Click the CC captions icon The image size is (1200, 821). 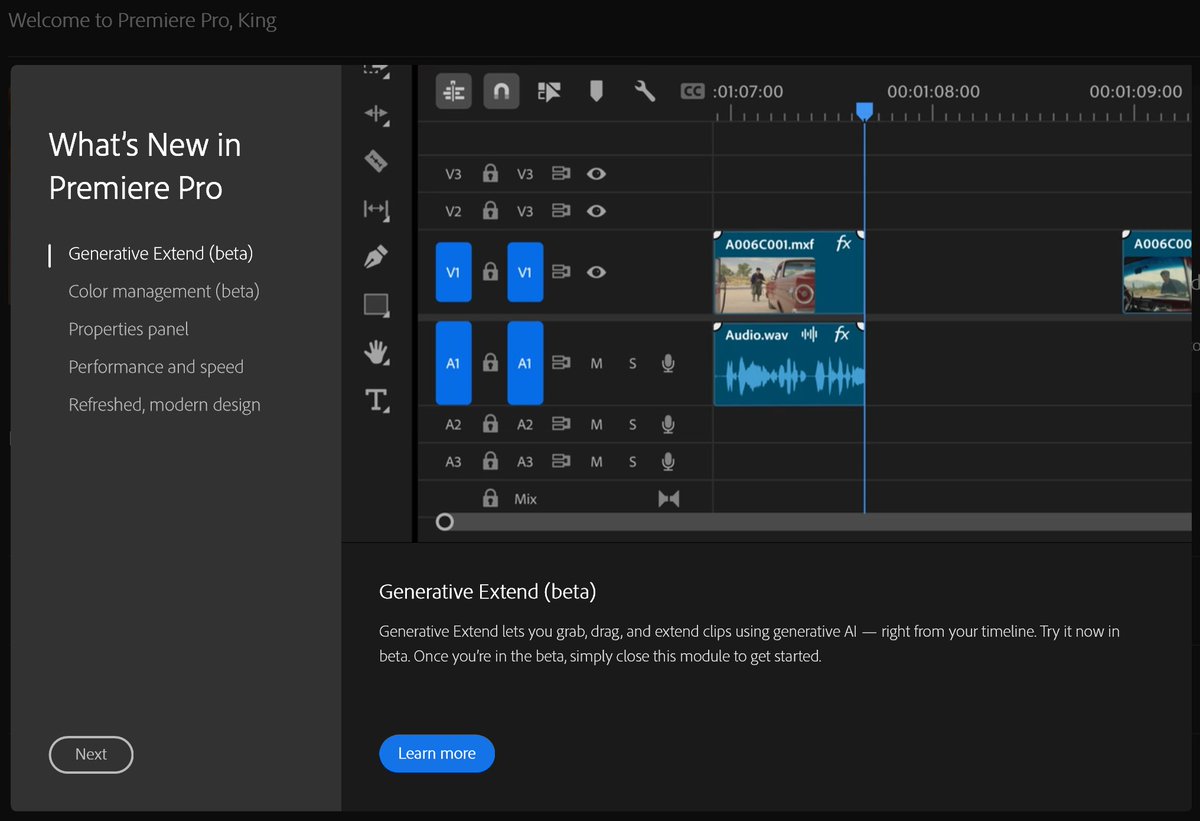692,91
